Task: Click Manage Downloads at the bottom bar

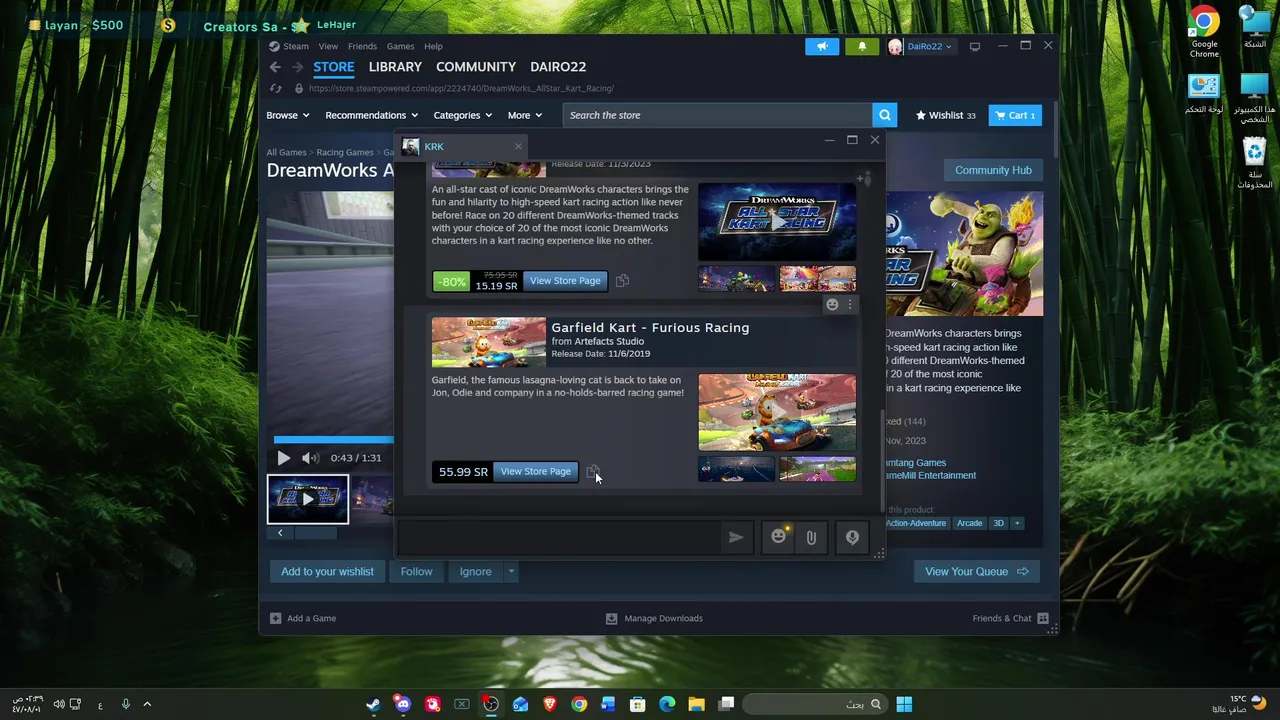Action: pyautogui.click(x=654, y=618)
